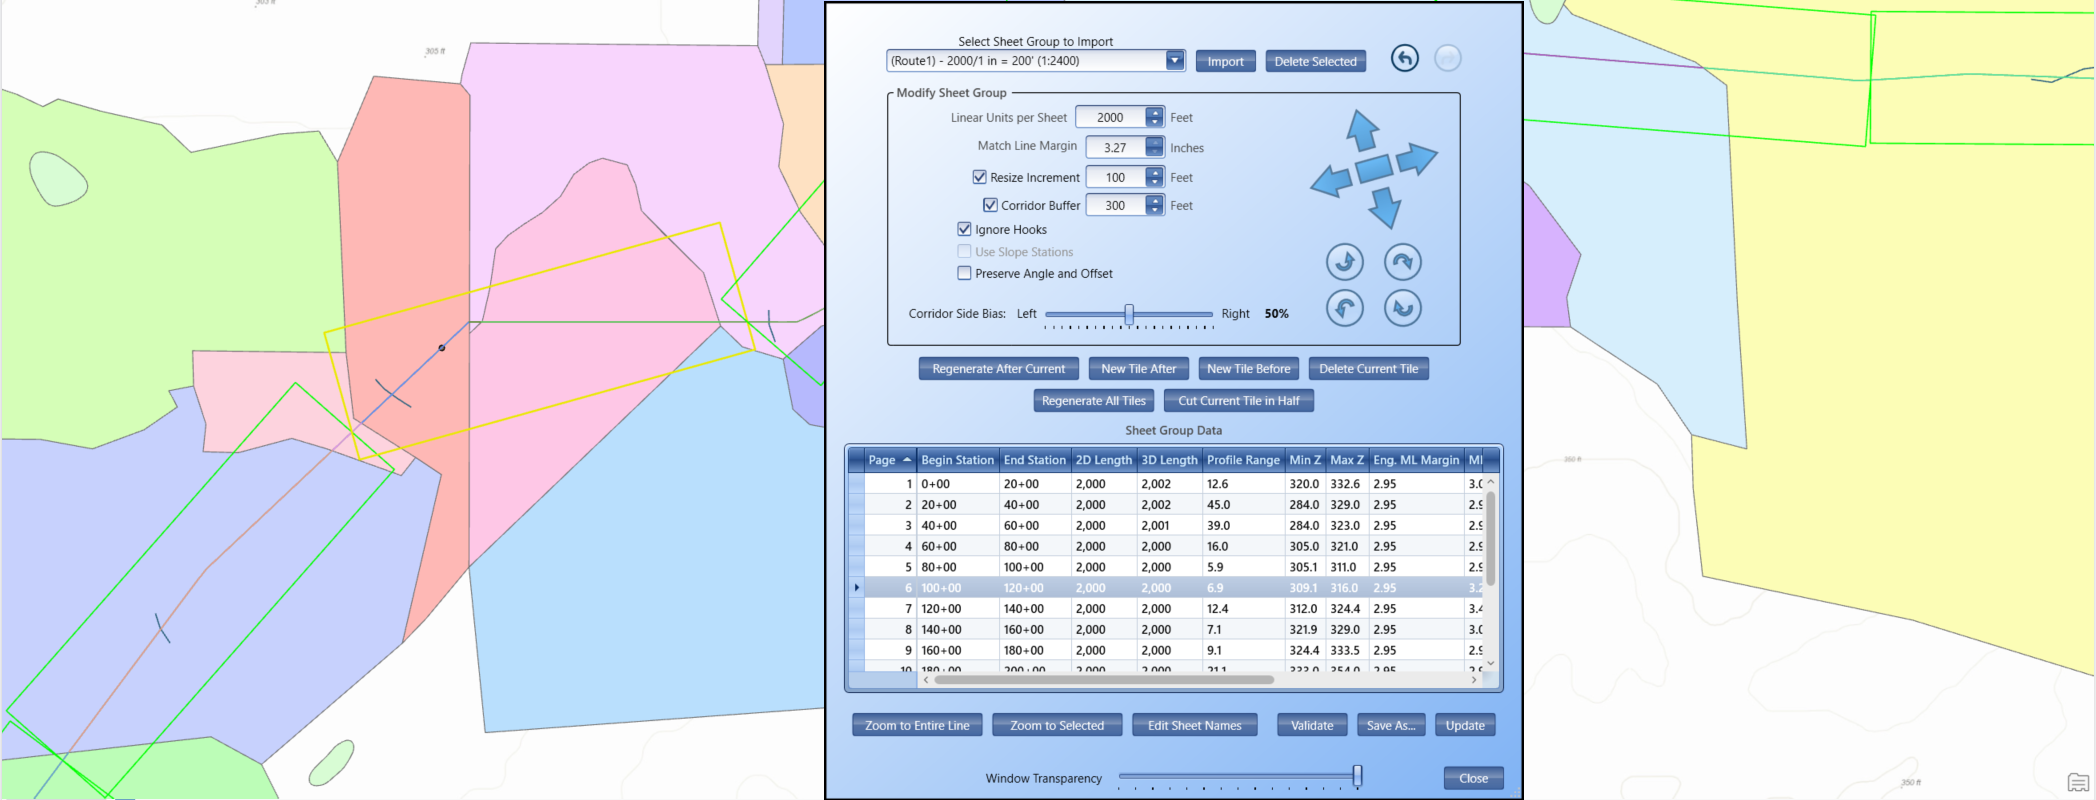
Task: Decrease Resize Increment with down spinner
Action: point(1155,182)
